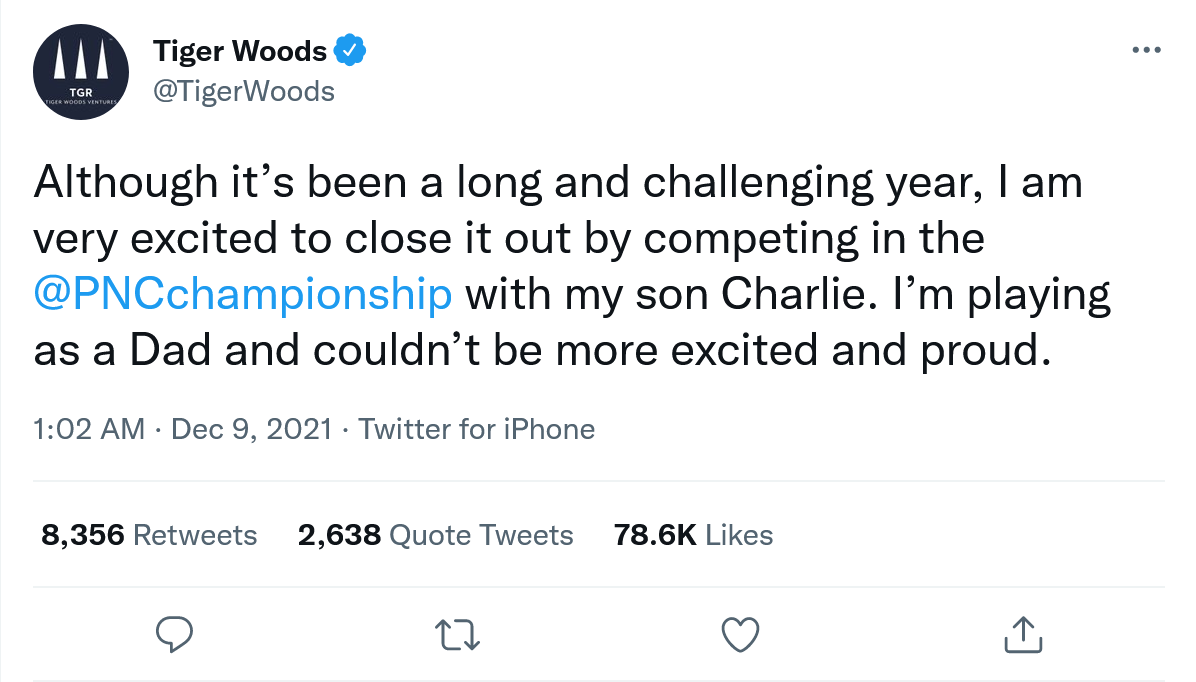Image resolution: width=1196 pixels, height=682 pixels.
Task: Click the @TigerWoods handle
Action: (243, 91)
